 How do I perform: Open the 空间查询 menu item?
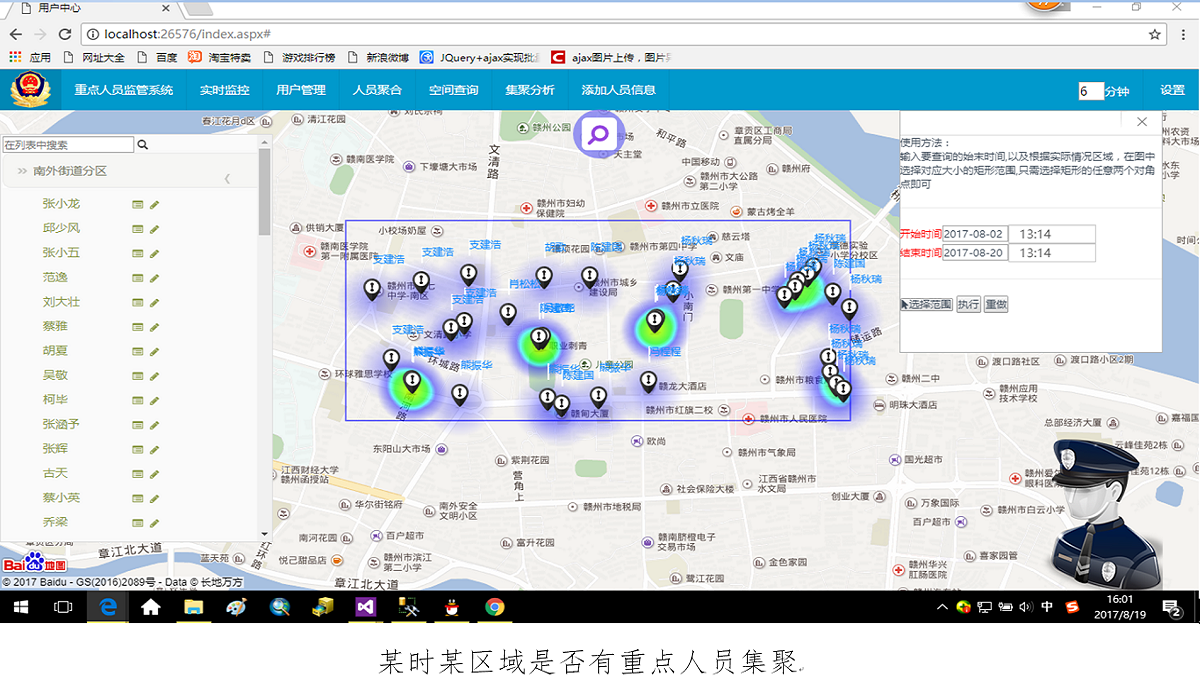tap(453, 90)
